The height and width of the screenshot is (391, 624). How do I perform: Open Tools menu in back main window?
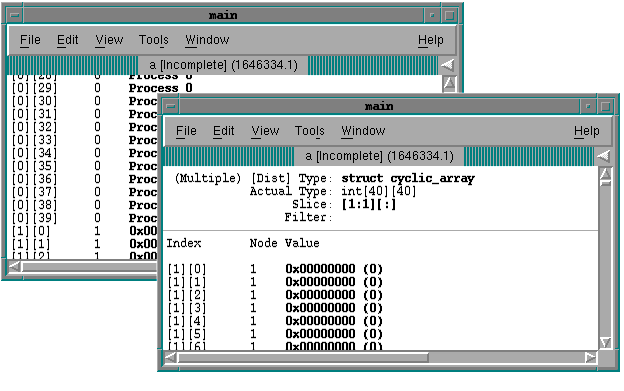coord(154,40)
